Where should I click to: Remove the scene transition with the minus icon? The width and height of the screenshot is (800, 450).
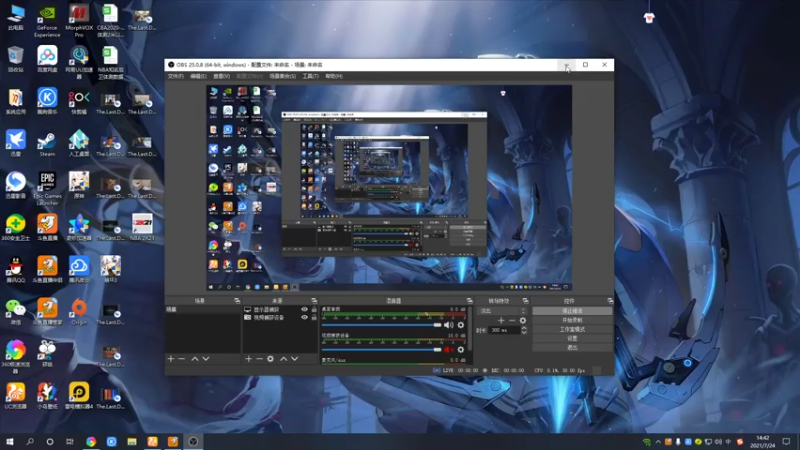click(x=512, y=320)
